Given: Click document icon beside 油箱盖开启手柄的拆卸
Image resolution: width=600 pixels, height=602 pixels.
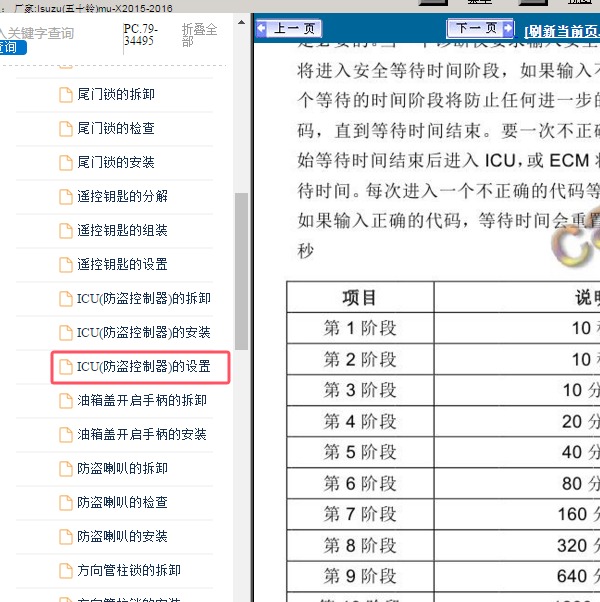Looking at the screenshot, I should click(x=66, y=401).
